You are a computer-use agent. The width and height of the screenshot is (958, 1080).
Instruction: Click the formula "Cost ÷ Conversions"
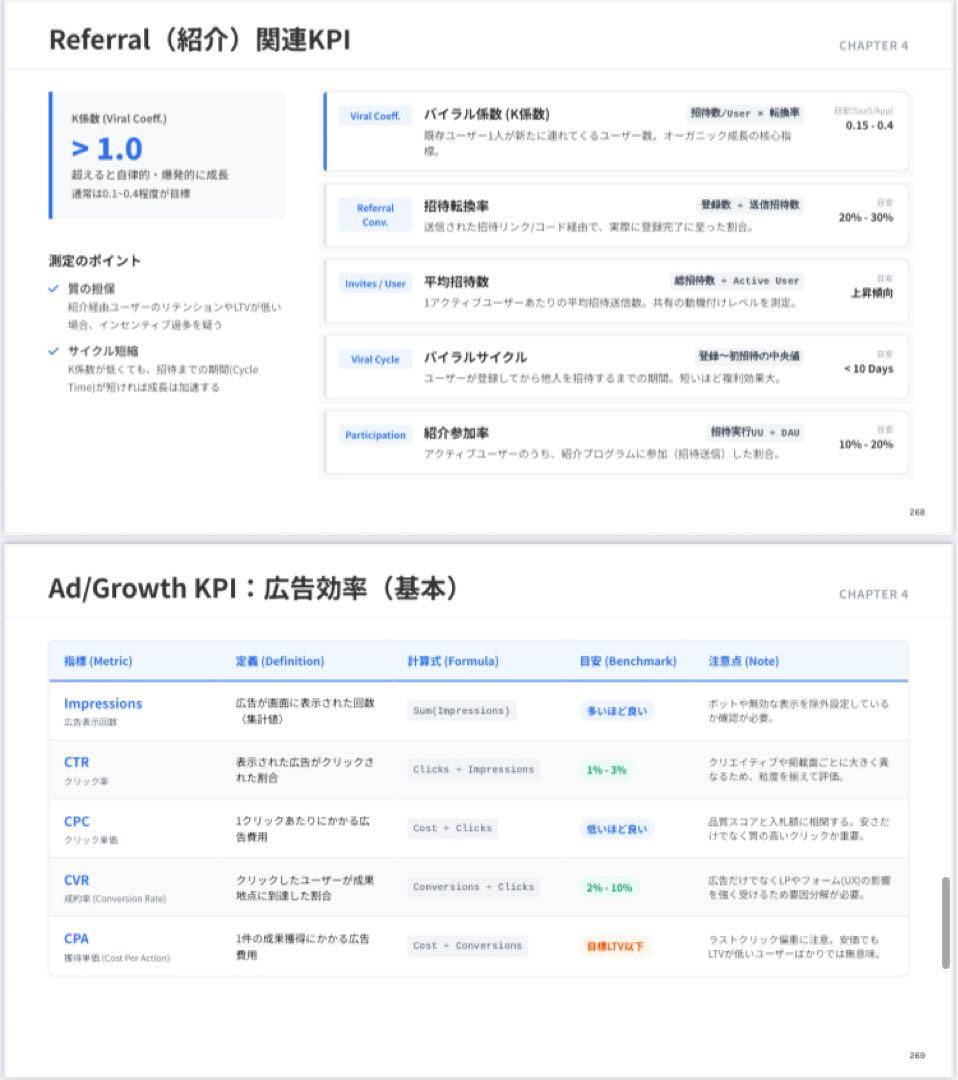(x=467, y=946)
